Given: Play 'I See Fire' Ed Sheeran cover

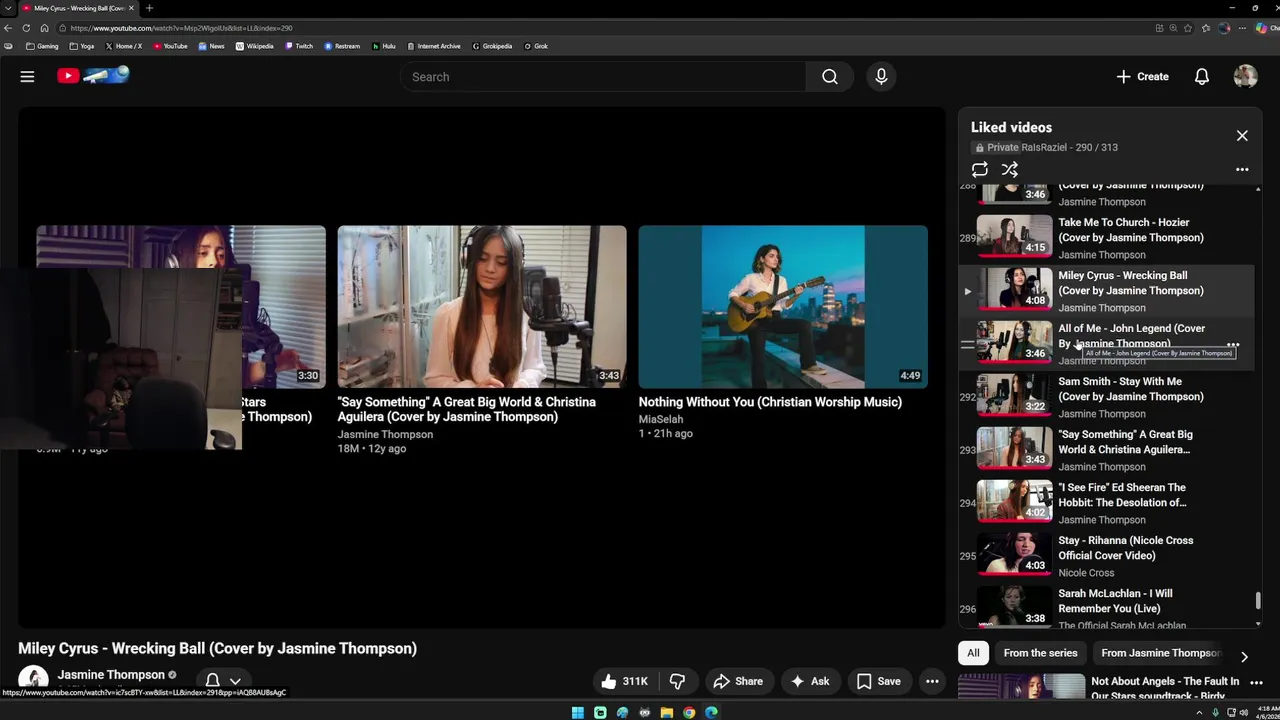Looking at the screenshot, I should [1106, 503].
